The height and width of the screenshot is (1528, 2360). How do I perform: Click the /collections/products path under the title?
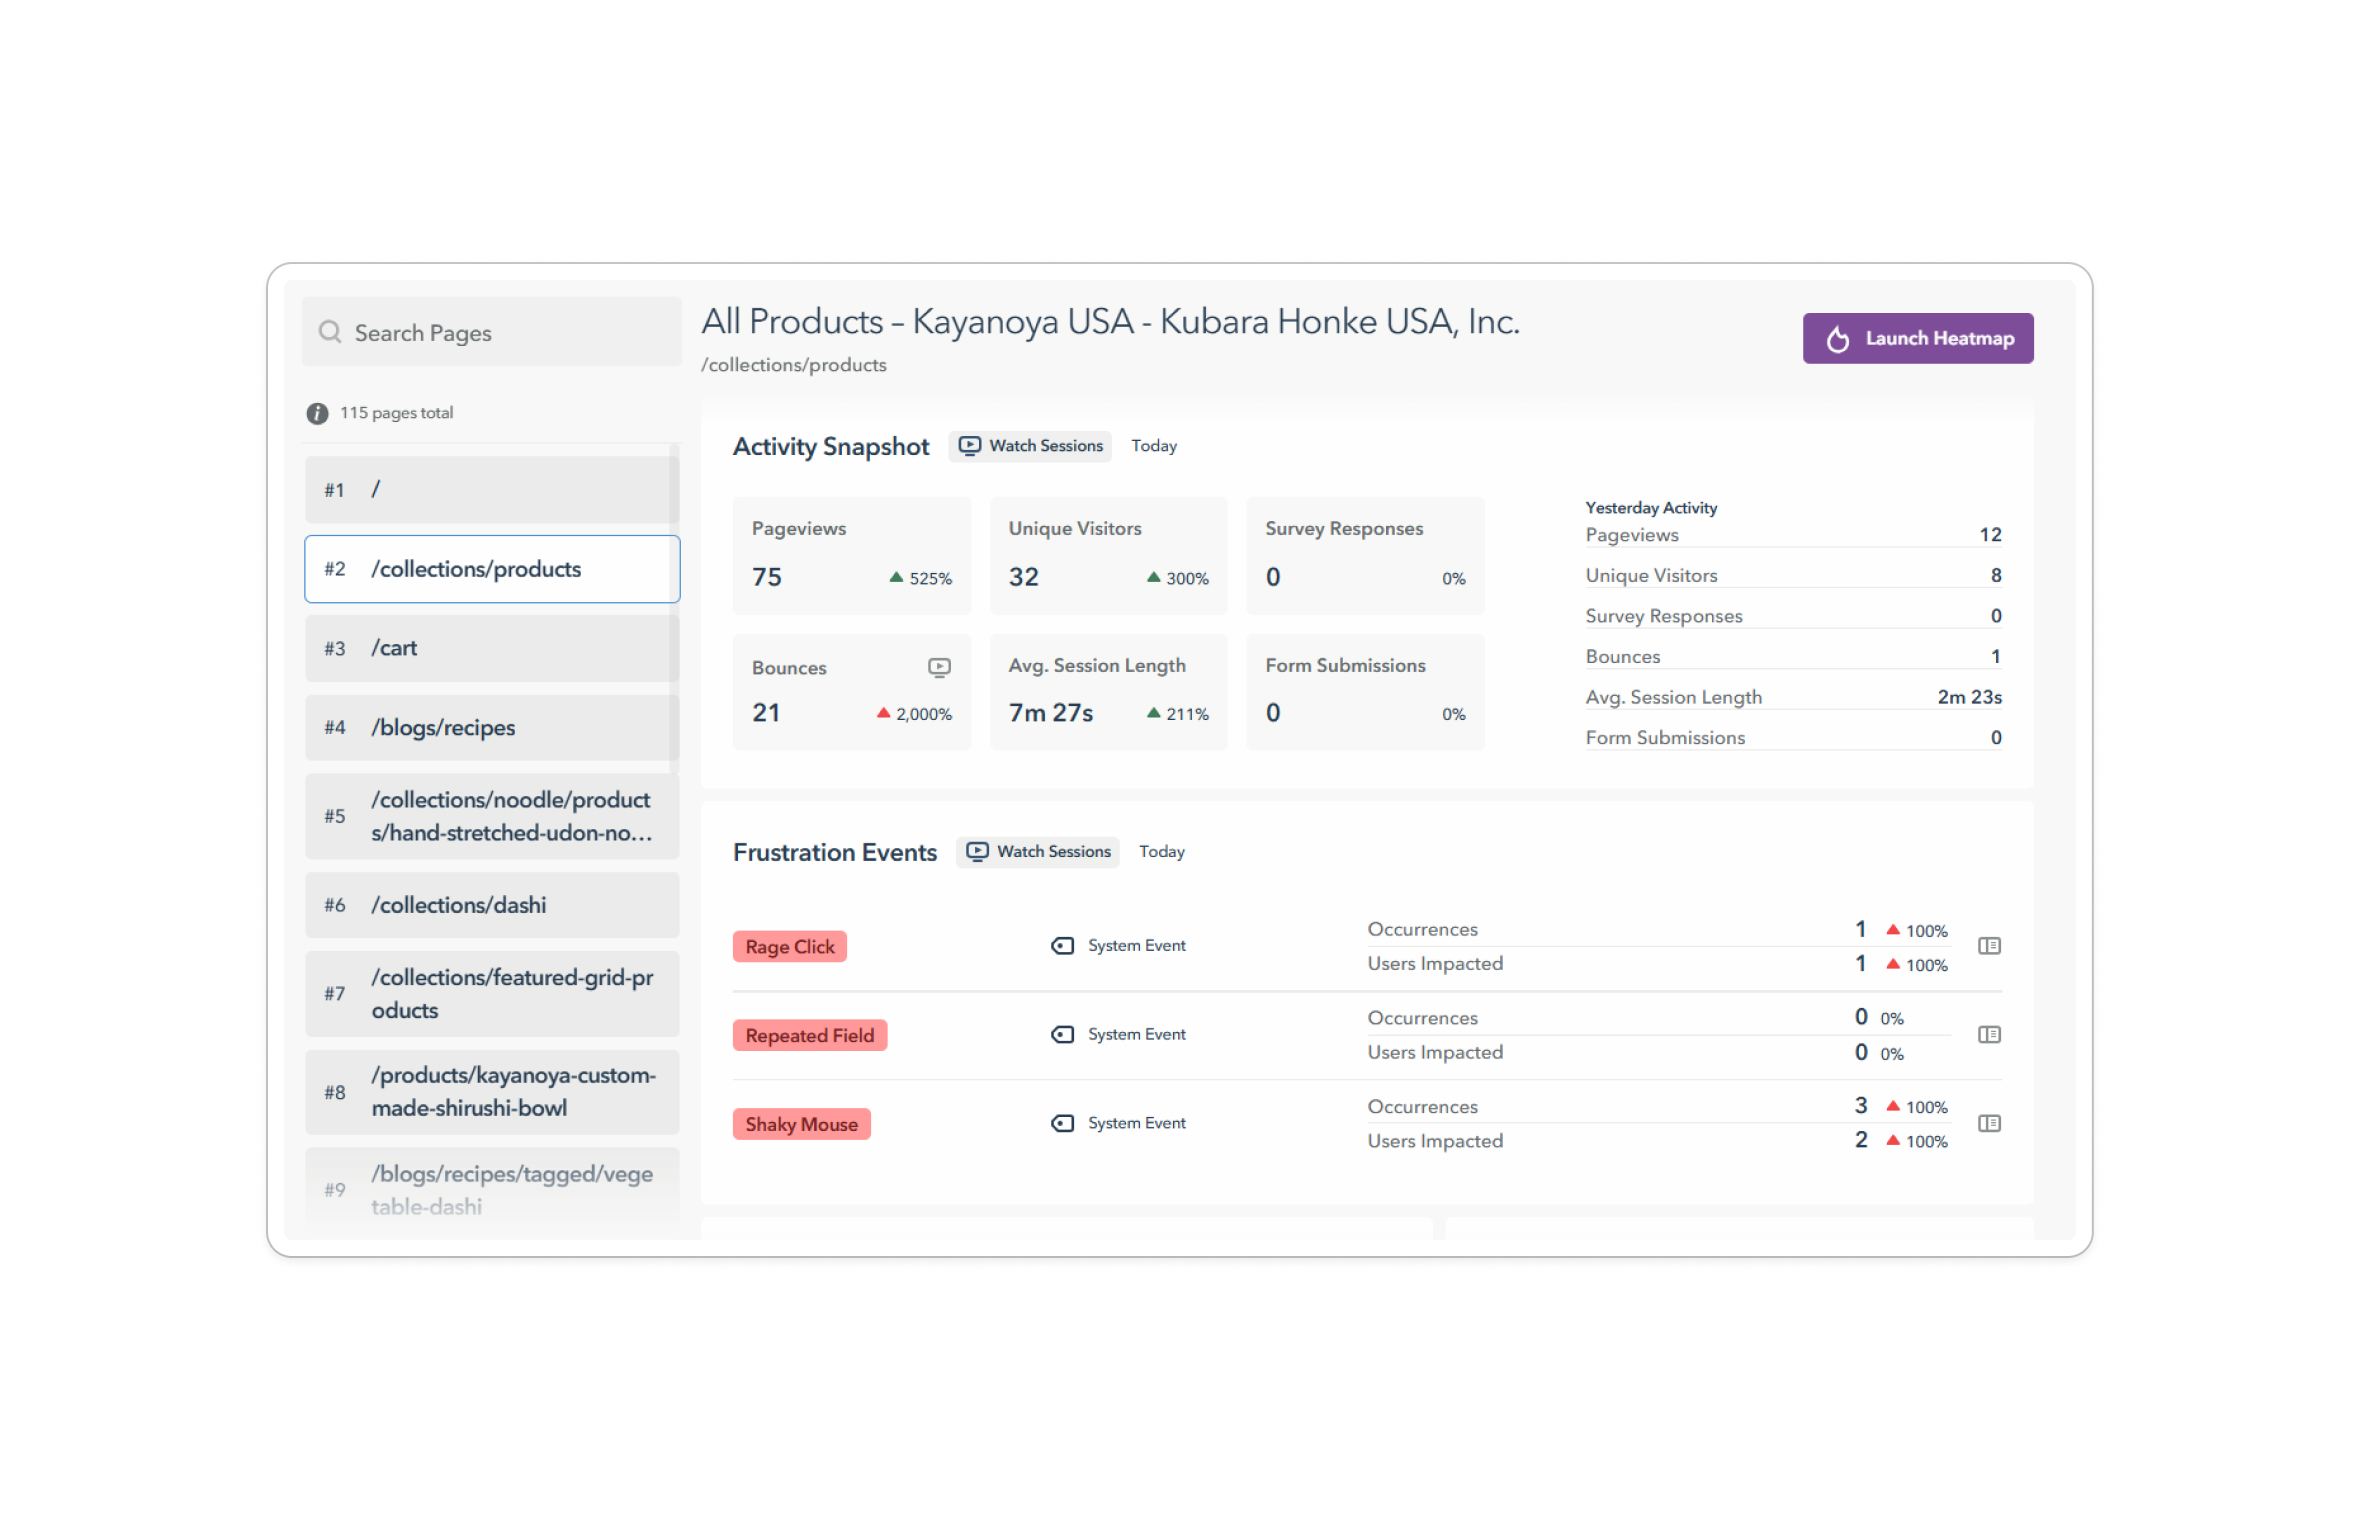coord(794,365)
